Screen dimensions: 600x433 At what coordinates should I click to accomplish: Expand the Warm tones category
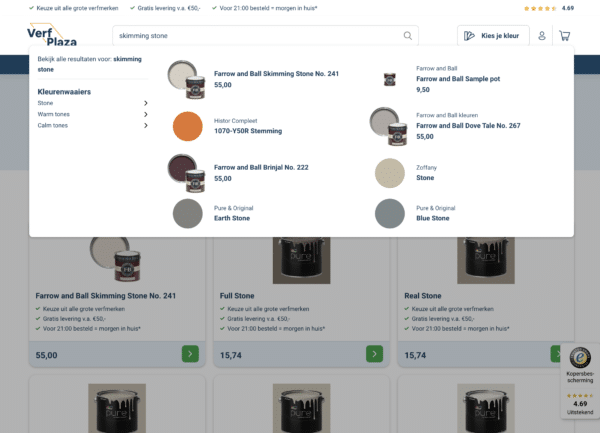pos(145,114)
